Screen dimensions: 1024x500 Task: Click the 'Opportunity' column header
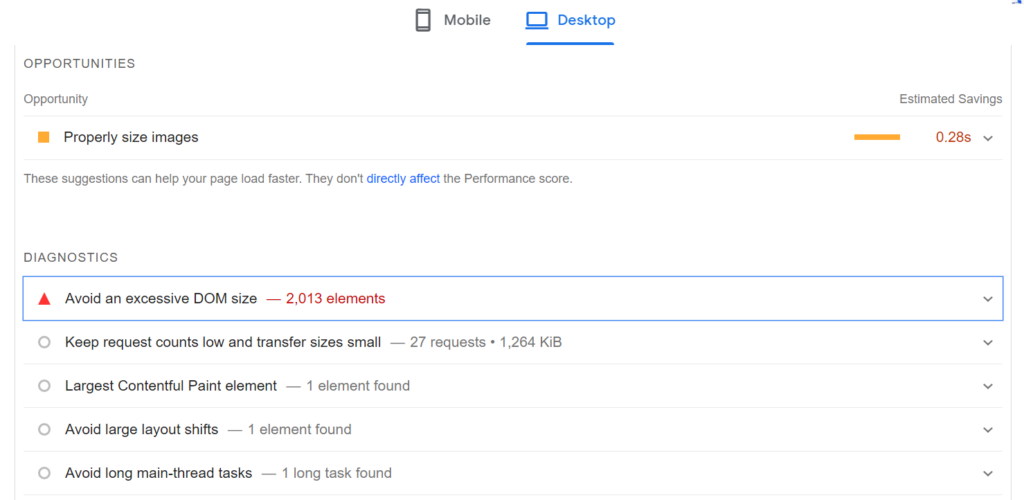point(56,99)
